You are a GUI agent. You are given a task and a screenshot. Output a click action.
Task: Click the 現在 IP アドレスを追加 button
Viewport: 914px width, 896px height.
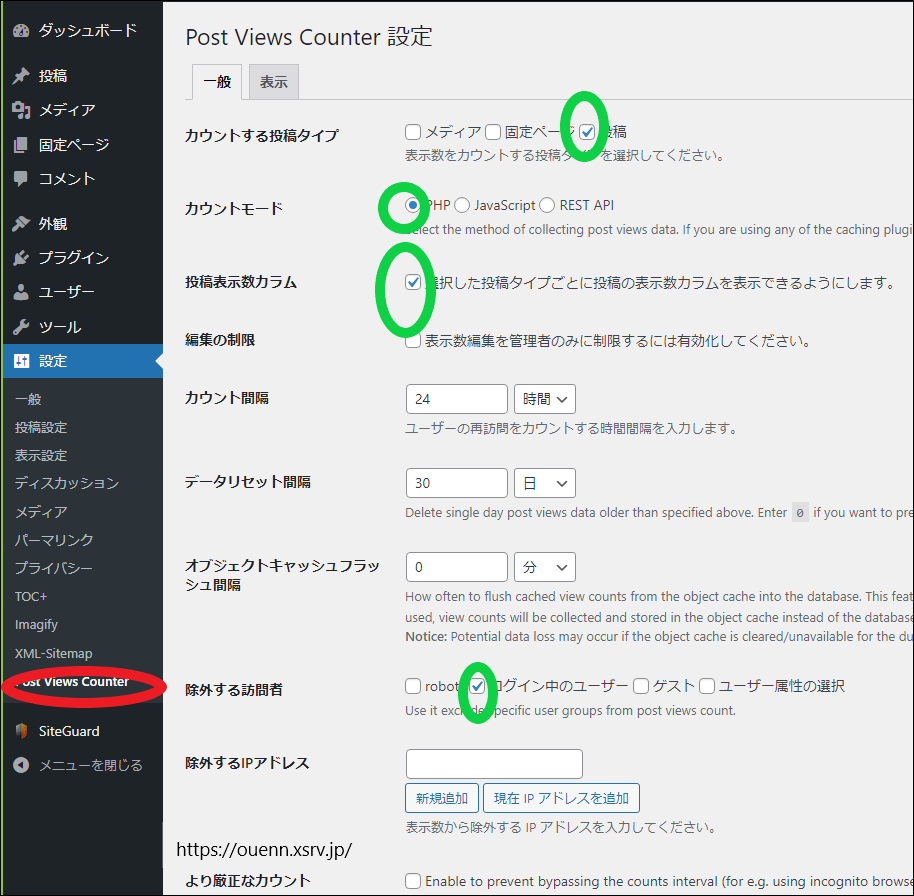561,798
